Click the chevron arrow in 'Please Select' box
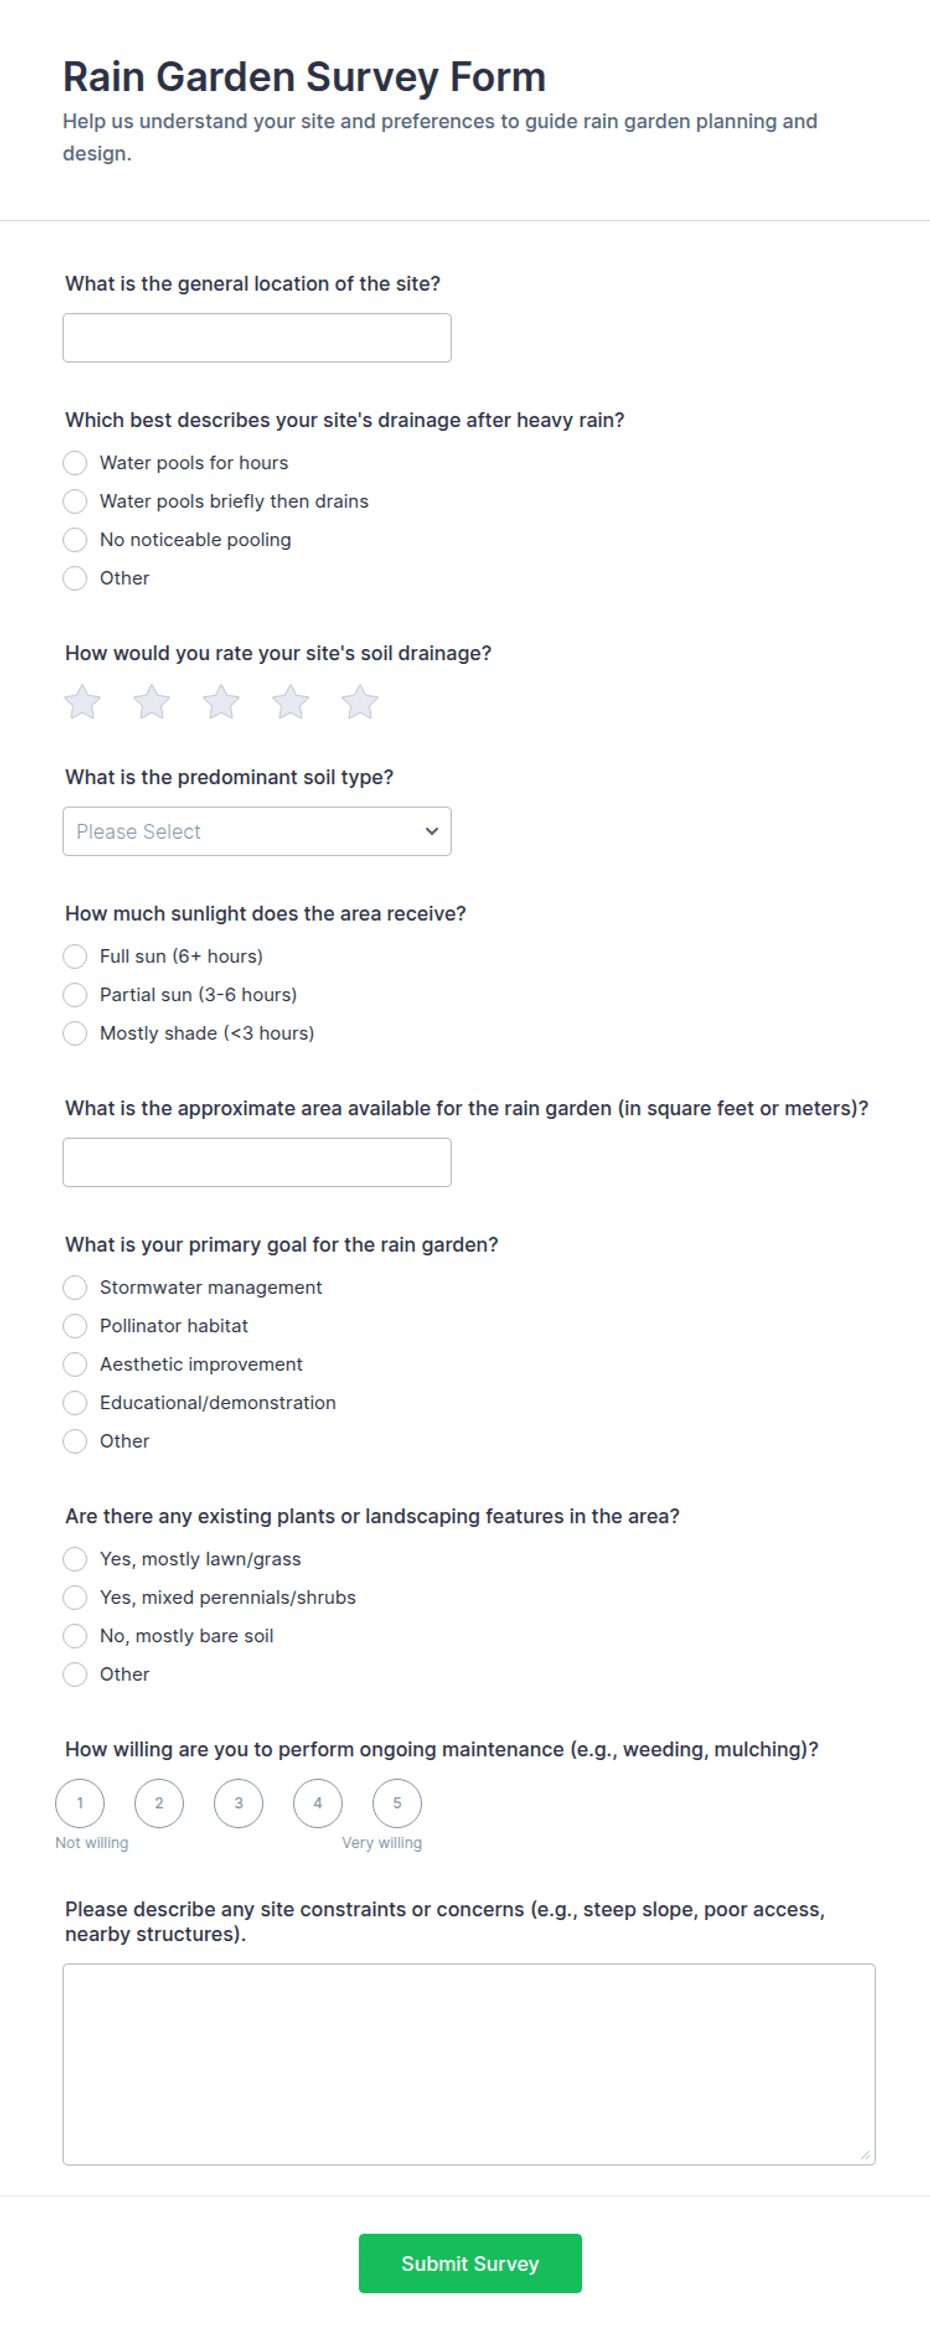Viewport: 930px width, 2342px height. tap(432, 831)
